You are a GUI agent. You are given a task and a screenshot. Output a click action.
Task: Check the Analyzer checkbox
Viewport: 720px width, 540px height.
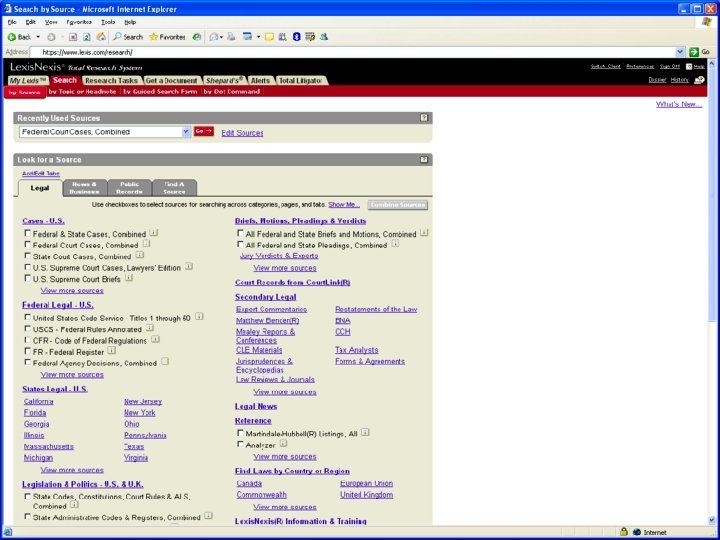click(240, 444)
